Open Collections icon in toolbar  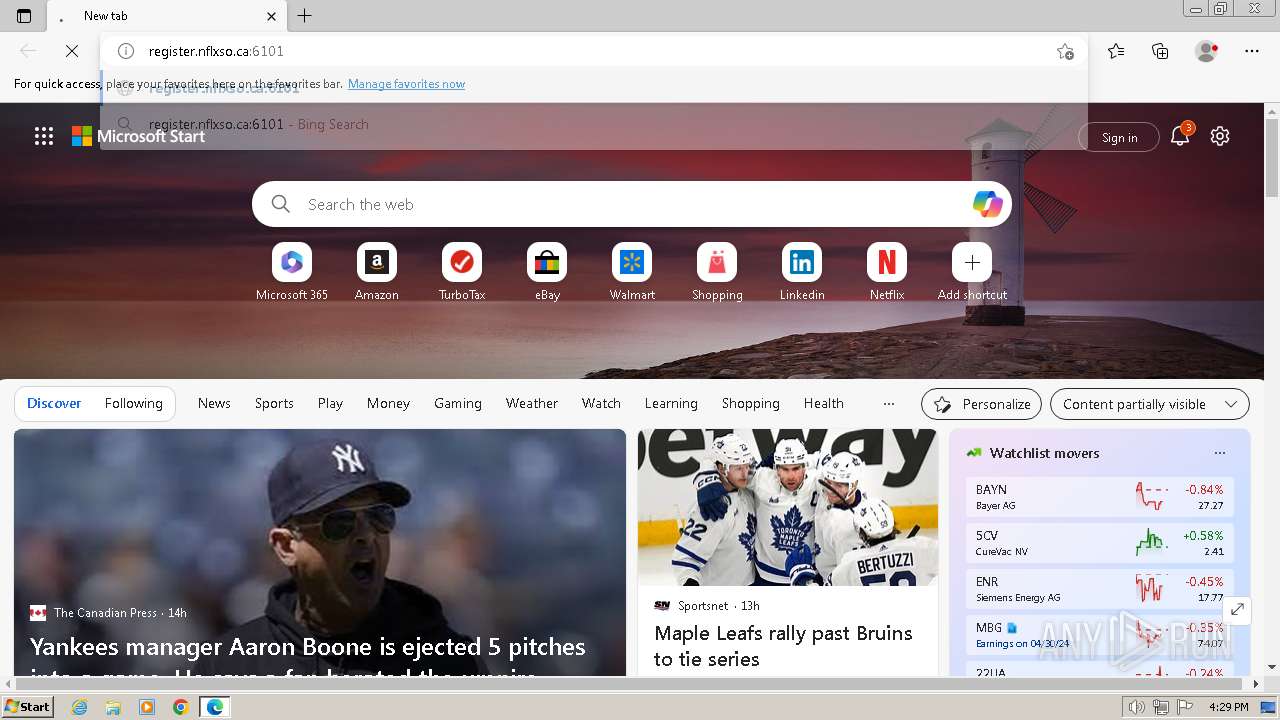1160,51
